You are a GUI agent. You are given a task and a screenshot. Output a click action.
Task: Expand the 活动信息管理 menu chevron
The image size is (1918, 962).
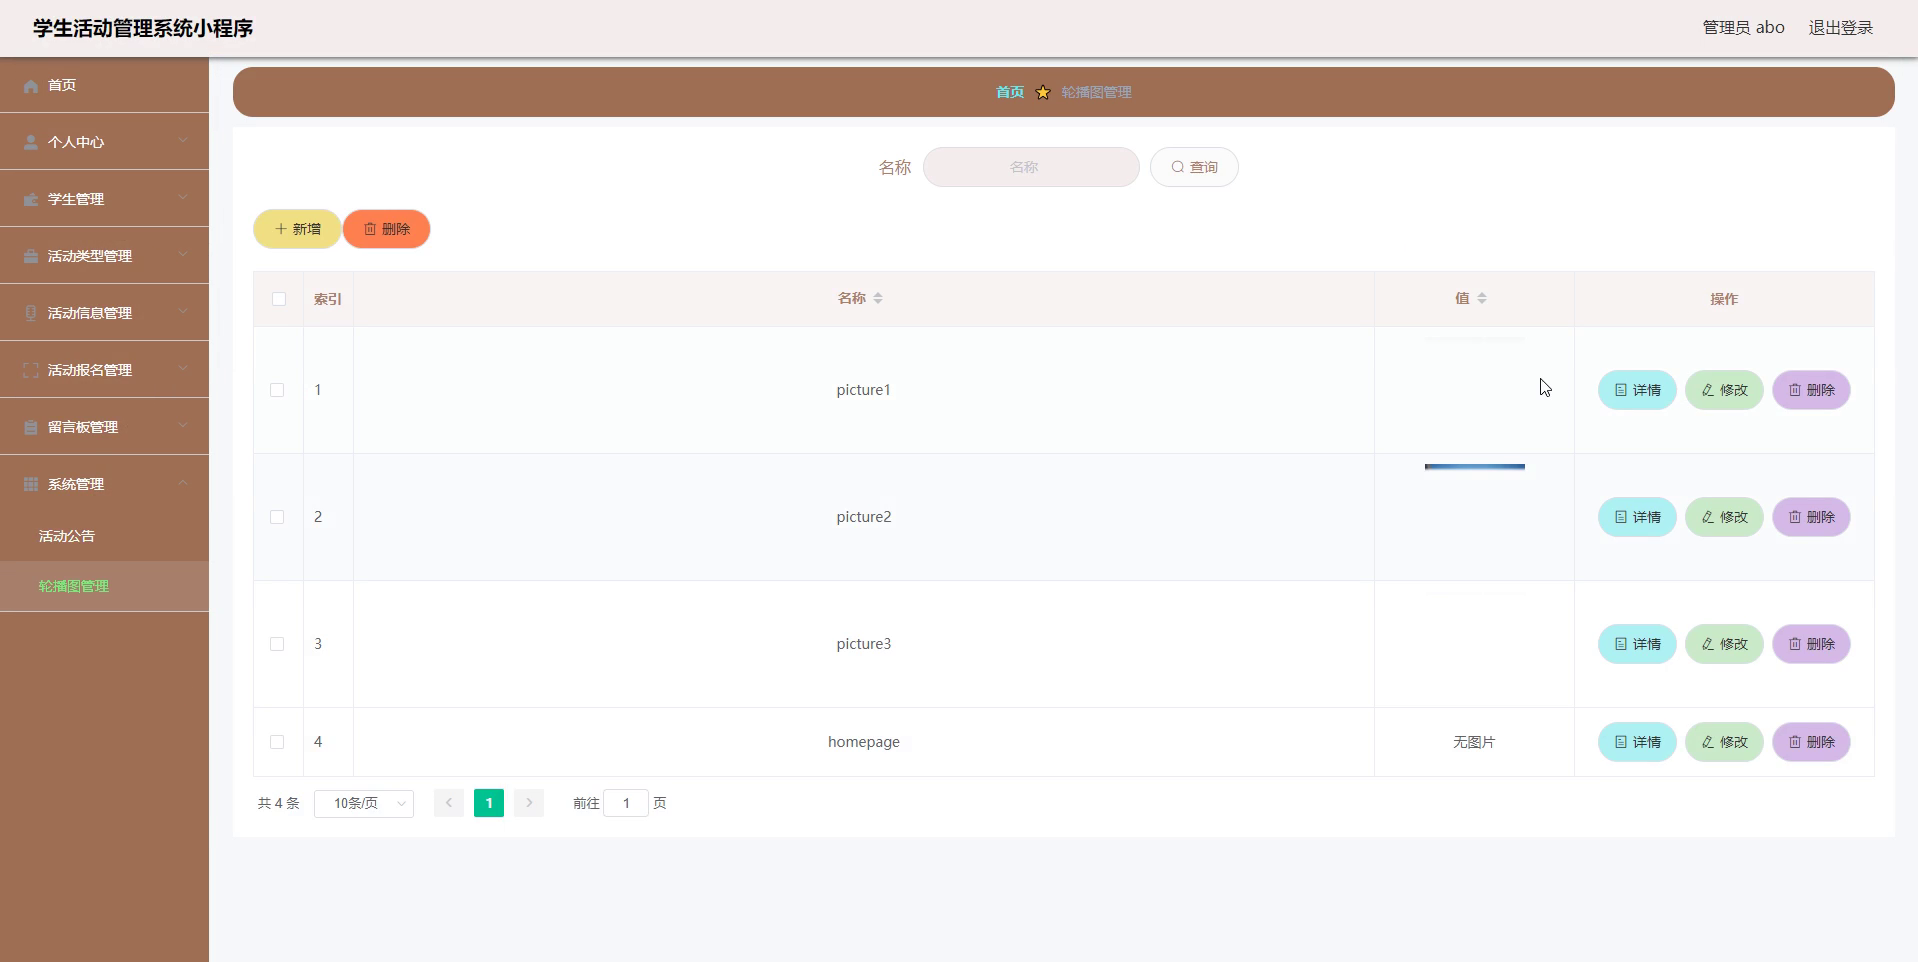click(x=183, y=312)
